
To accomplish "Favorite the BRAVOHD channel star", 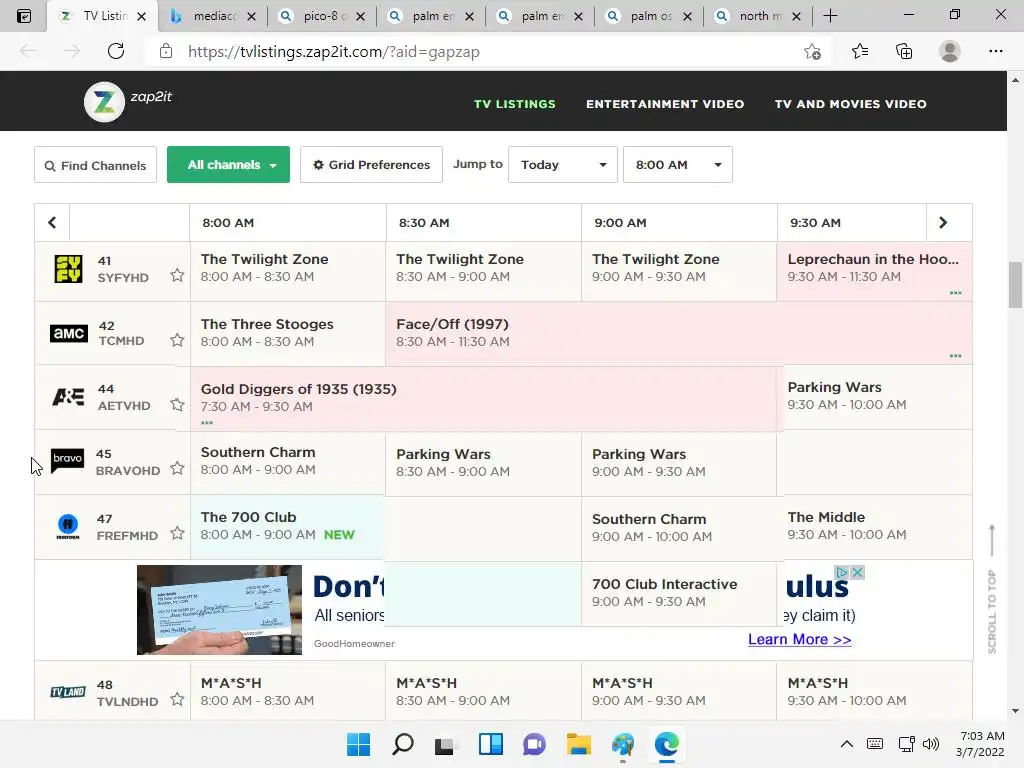I will tap(177, 468).
